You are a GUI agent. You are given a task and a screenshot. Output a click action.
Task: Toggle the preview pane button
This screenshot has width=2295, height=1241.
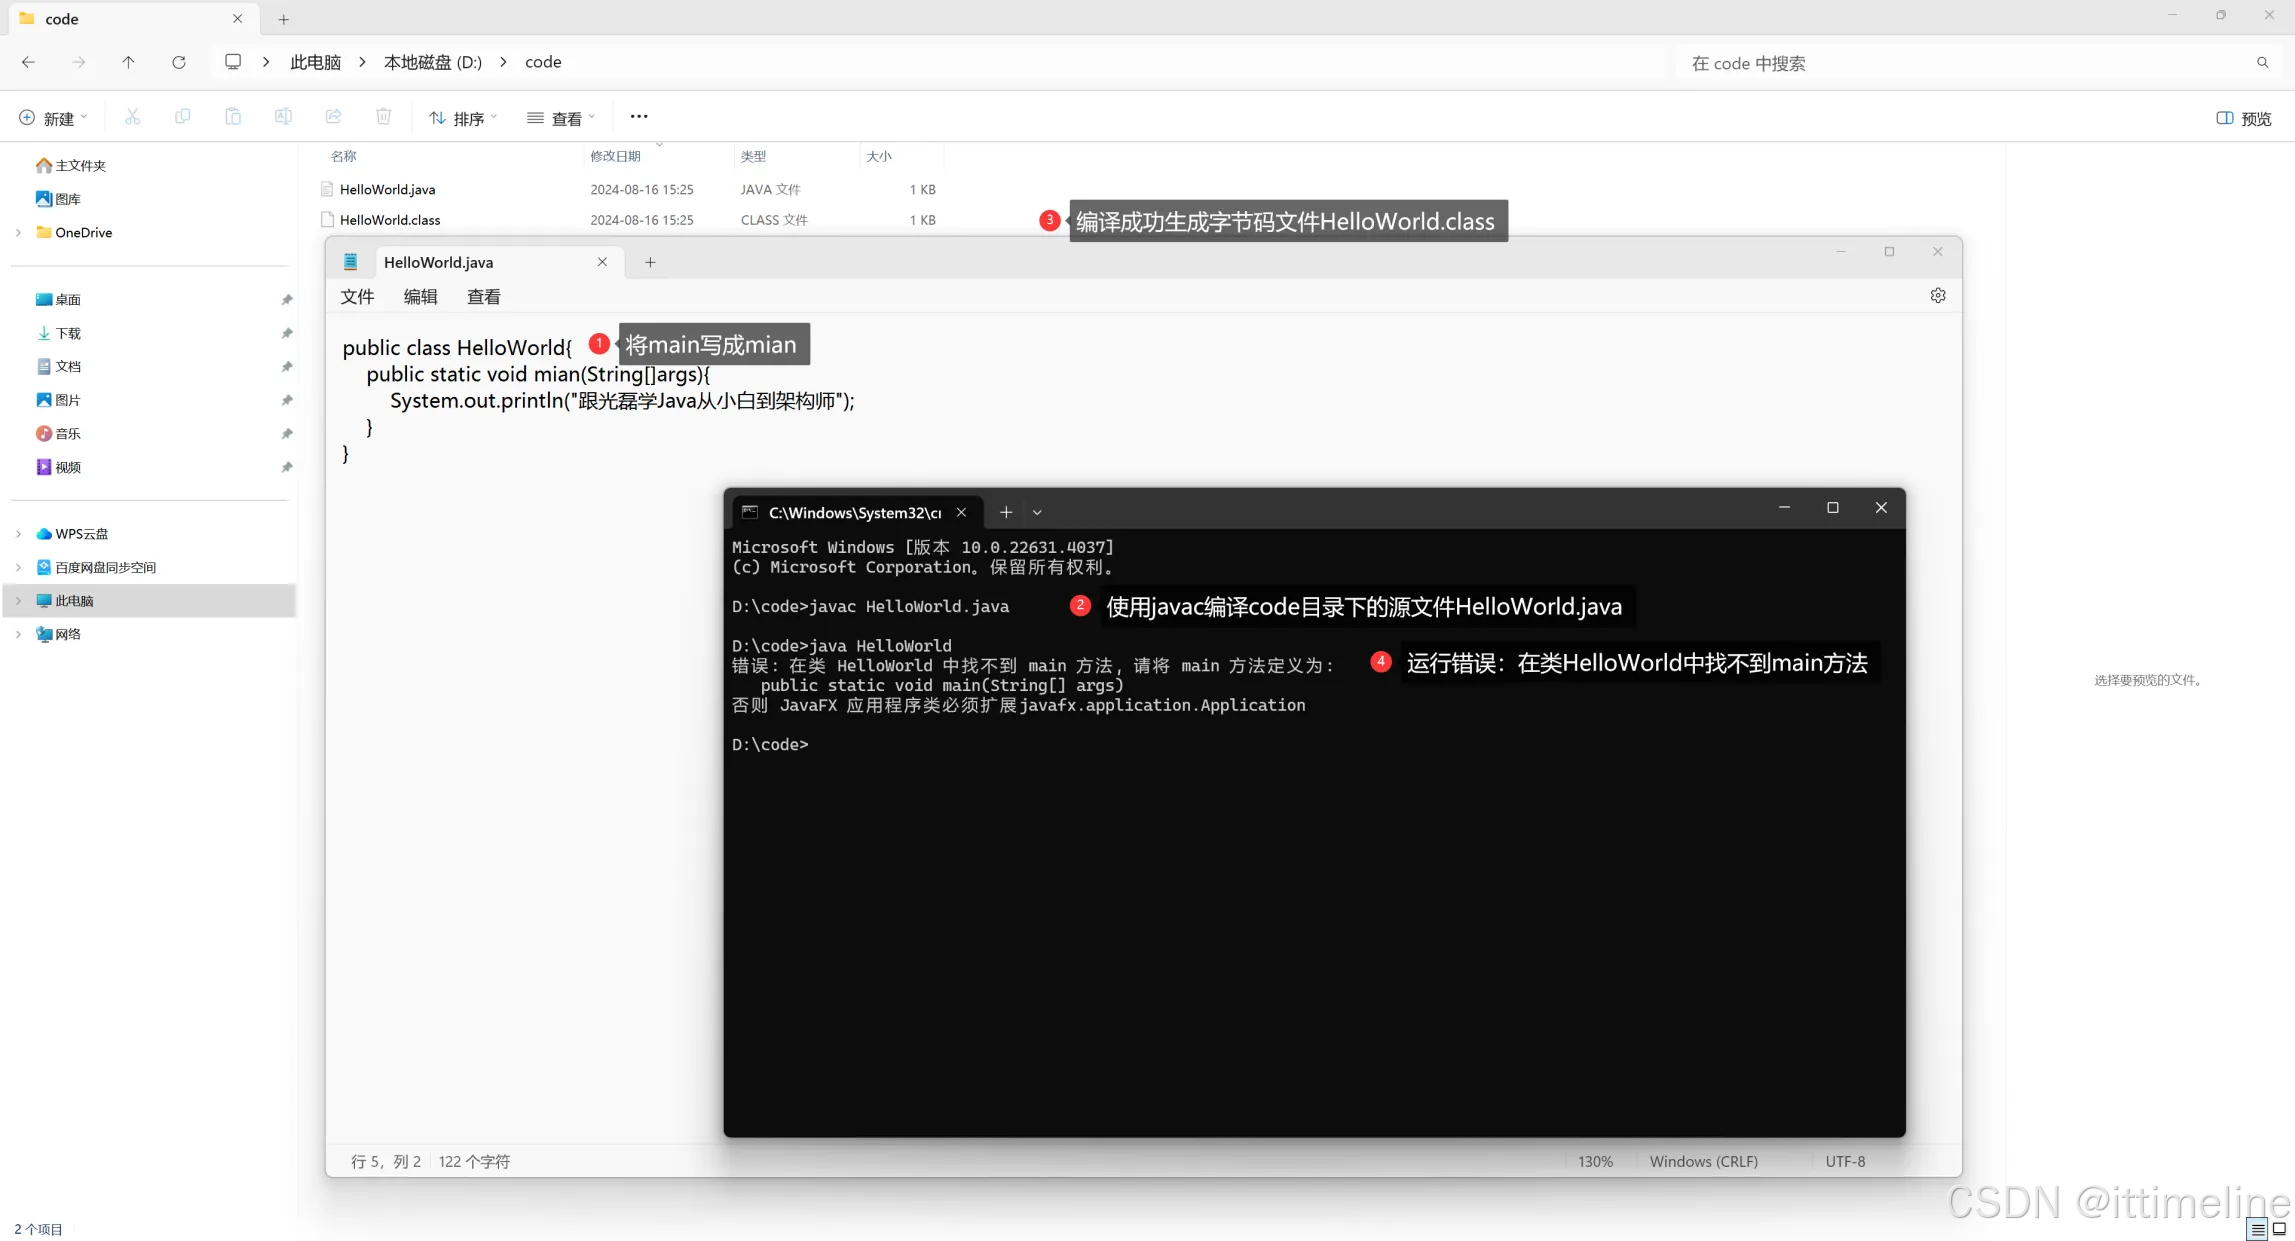[2243, 118]
